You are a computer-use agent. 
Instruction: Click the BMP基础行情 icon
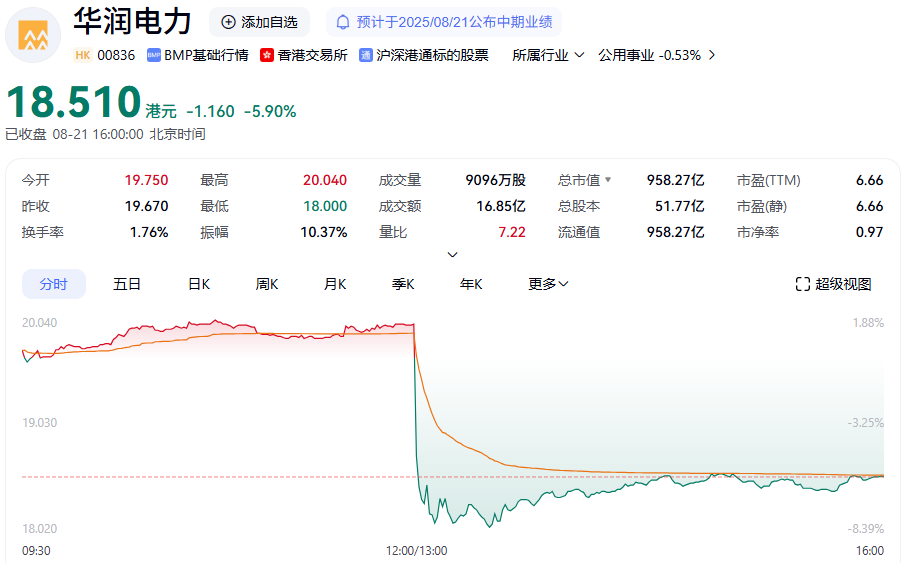[154, 55]
